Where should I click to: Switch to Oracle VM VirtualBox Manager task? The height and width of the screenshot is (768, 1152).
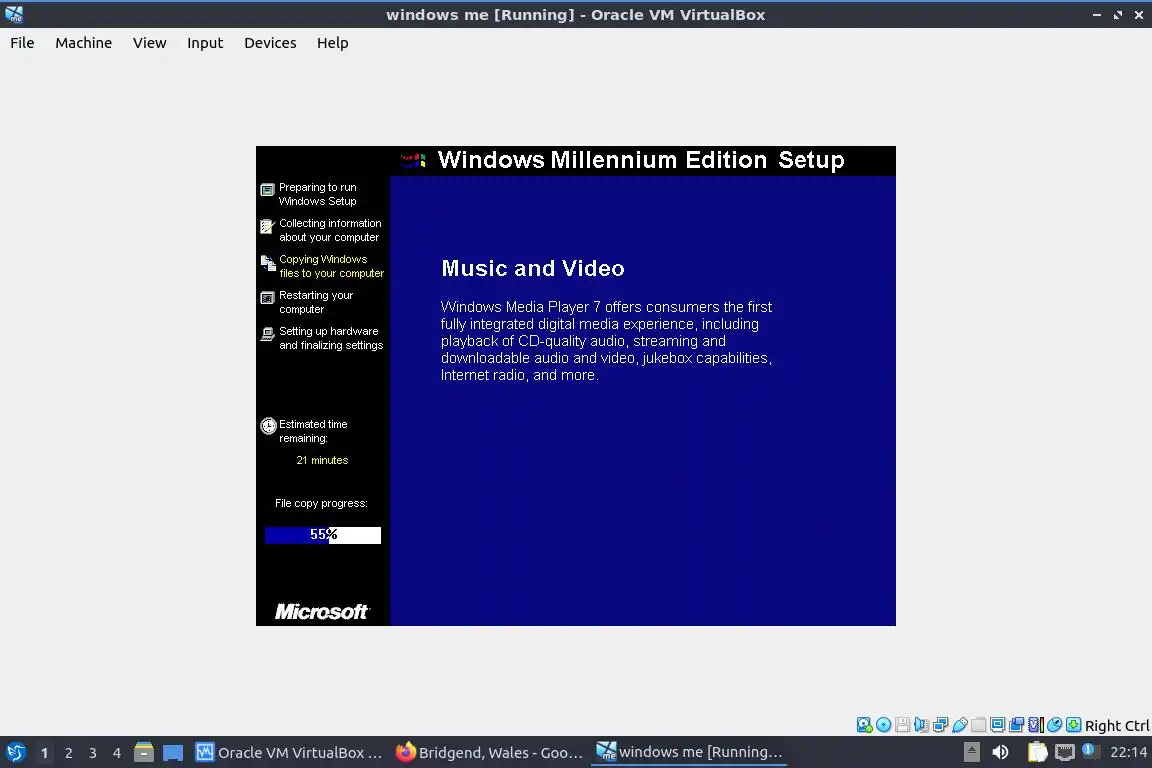pos(289,753)
